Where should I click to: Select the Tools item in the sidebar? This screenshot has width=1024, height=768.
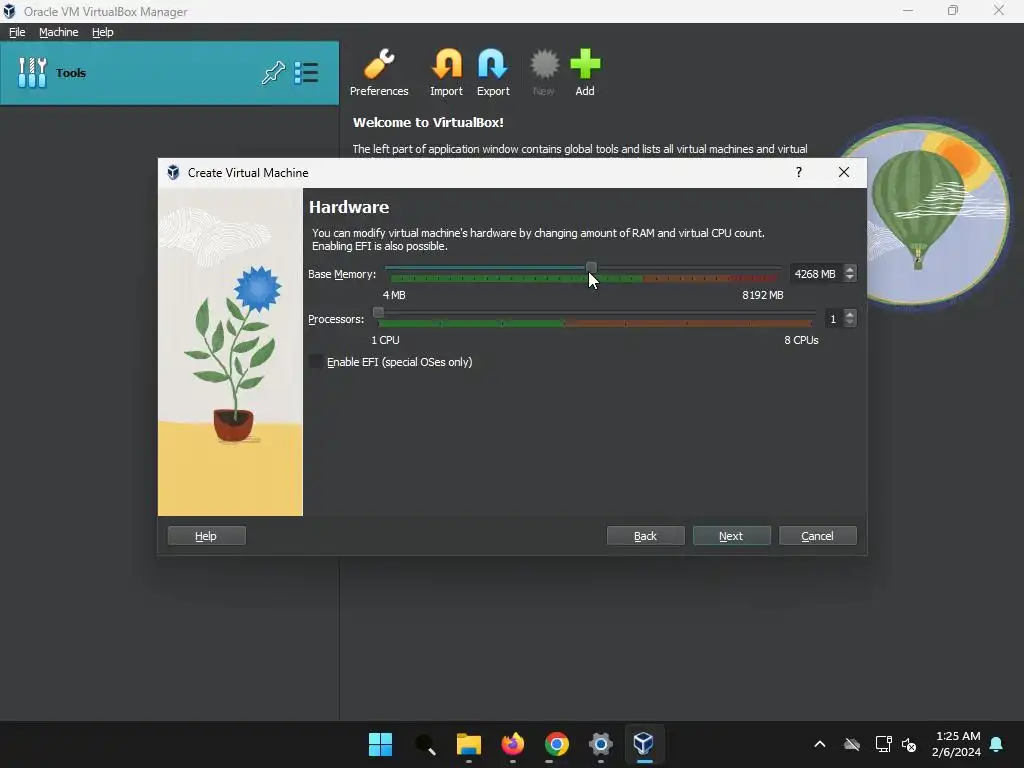pyautogui.click(x=169, y=72)
